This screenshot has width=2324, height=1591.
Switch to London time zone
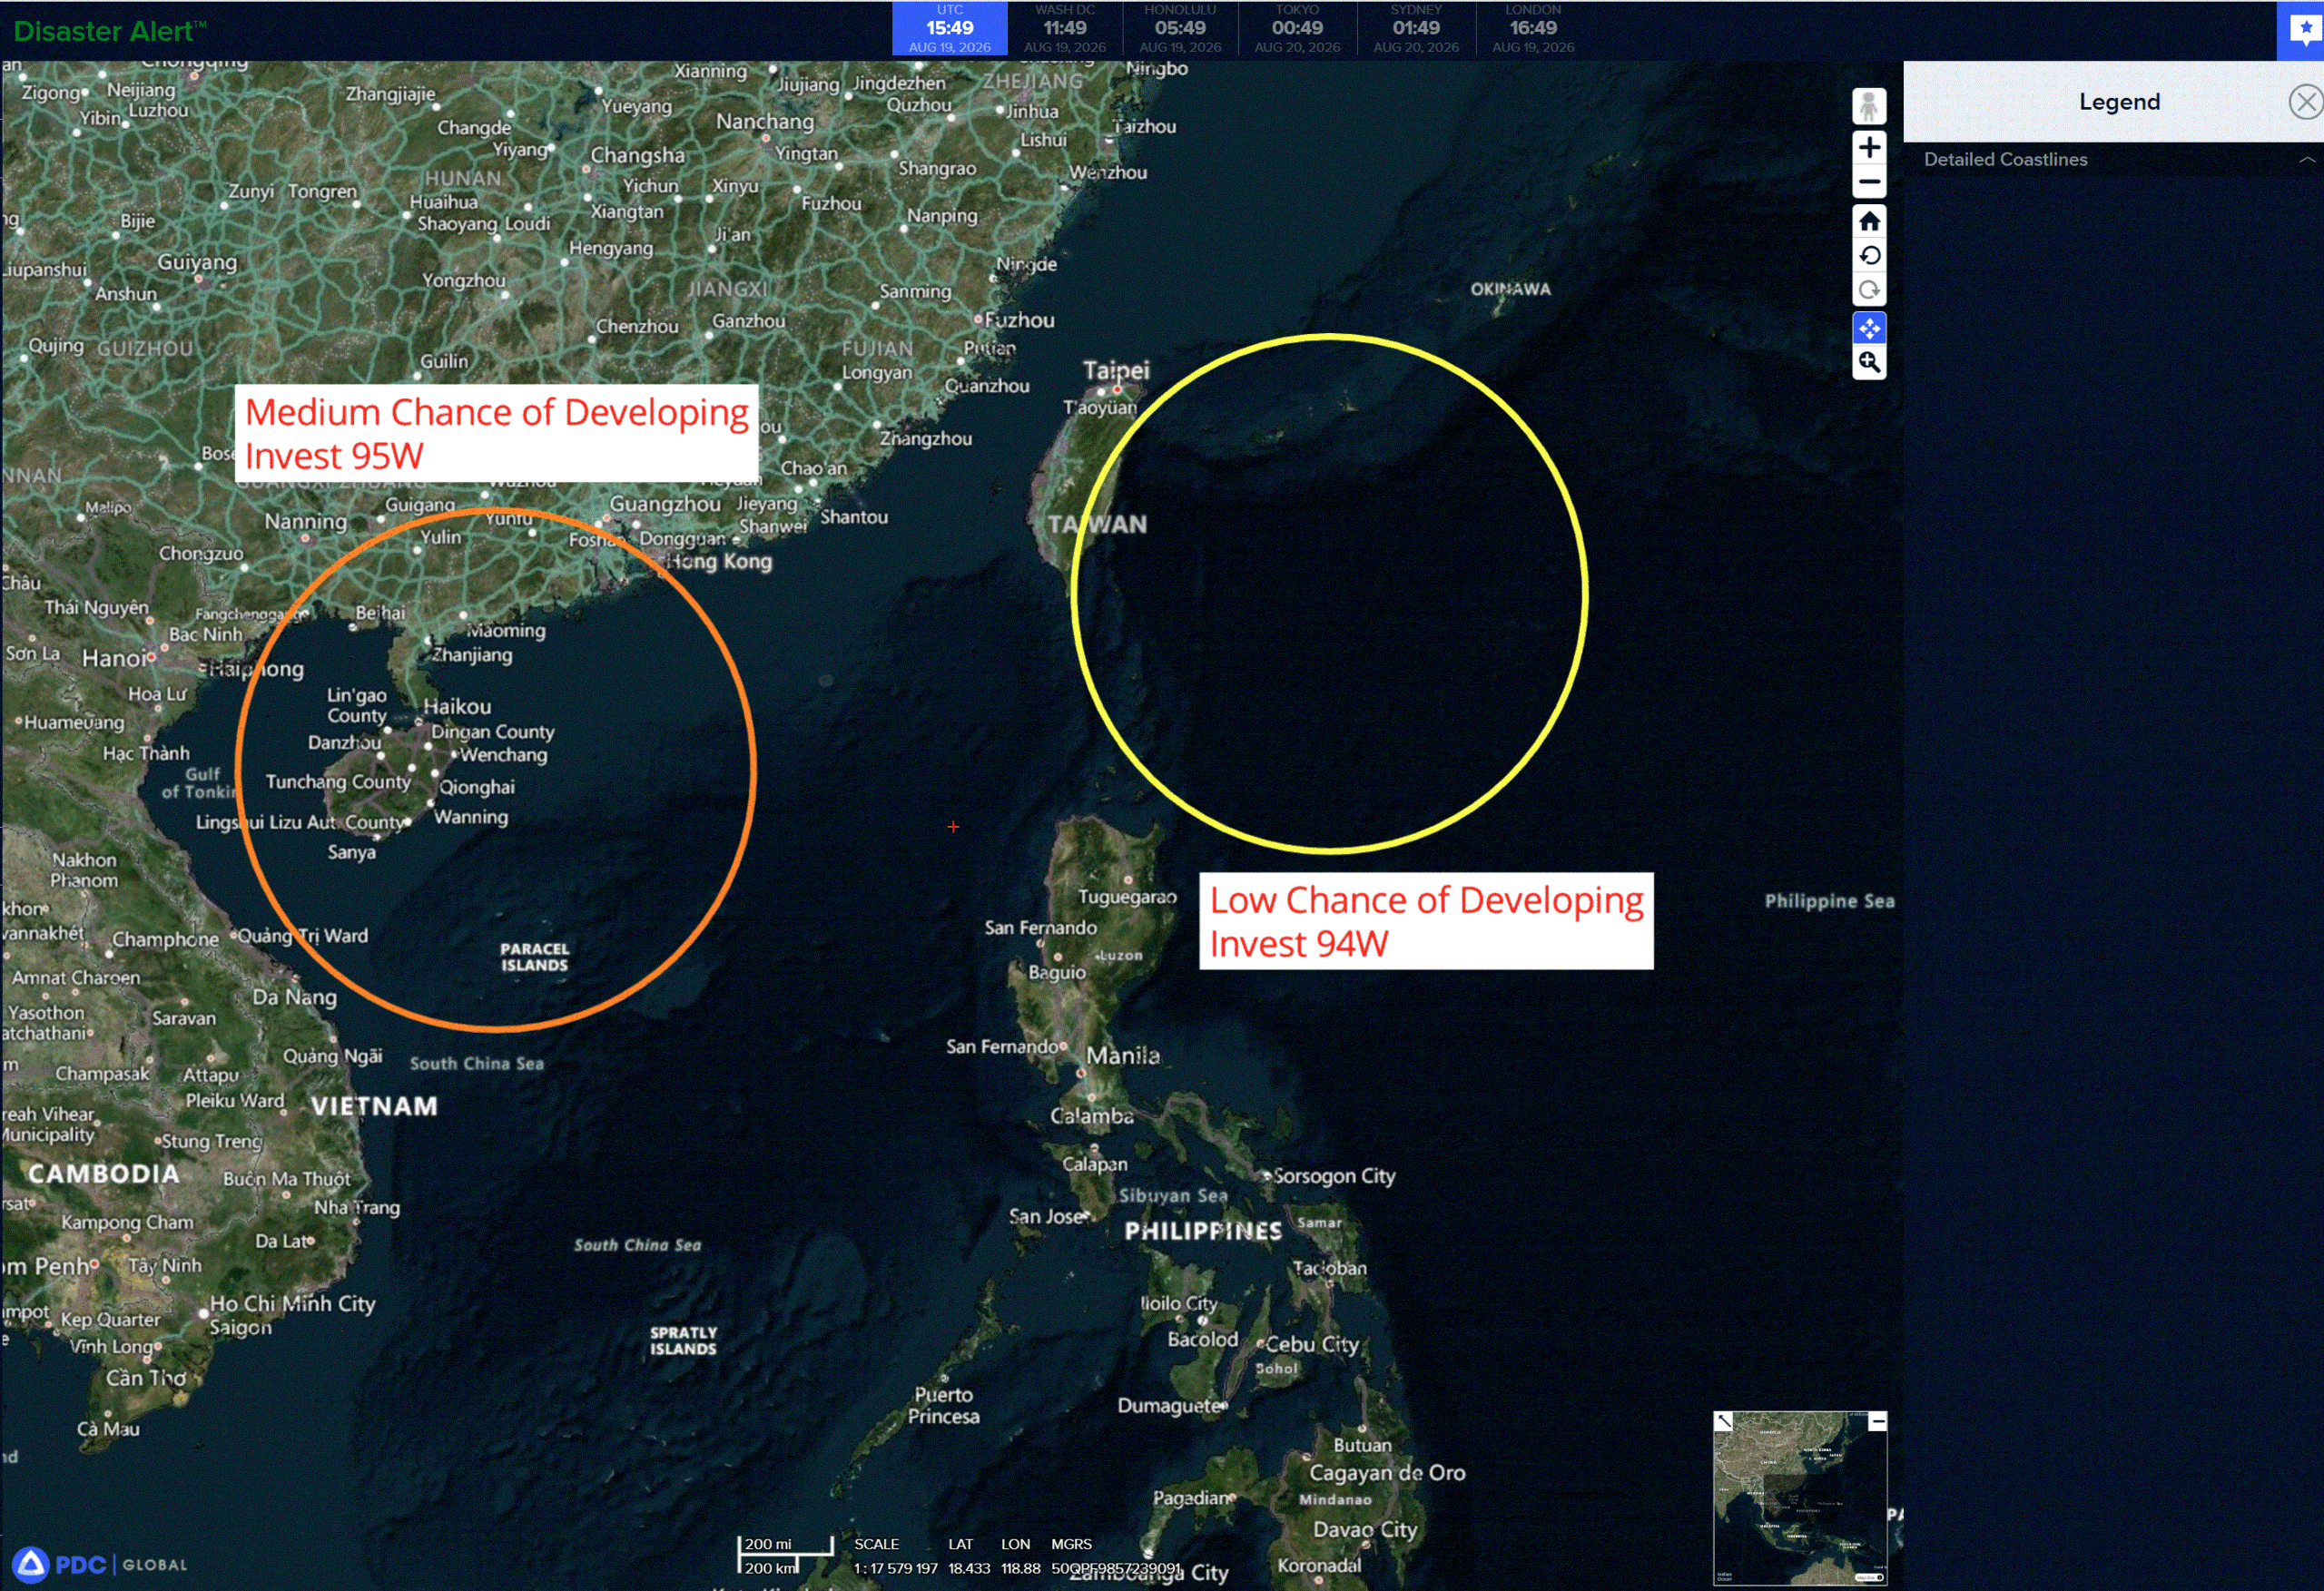1533,29
